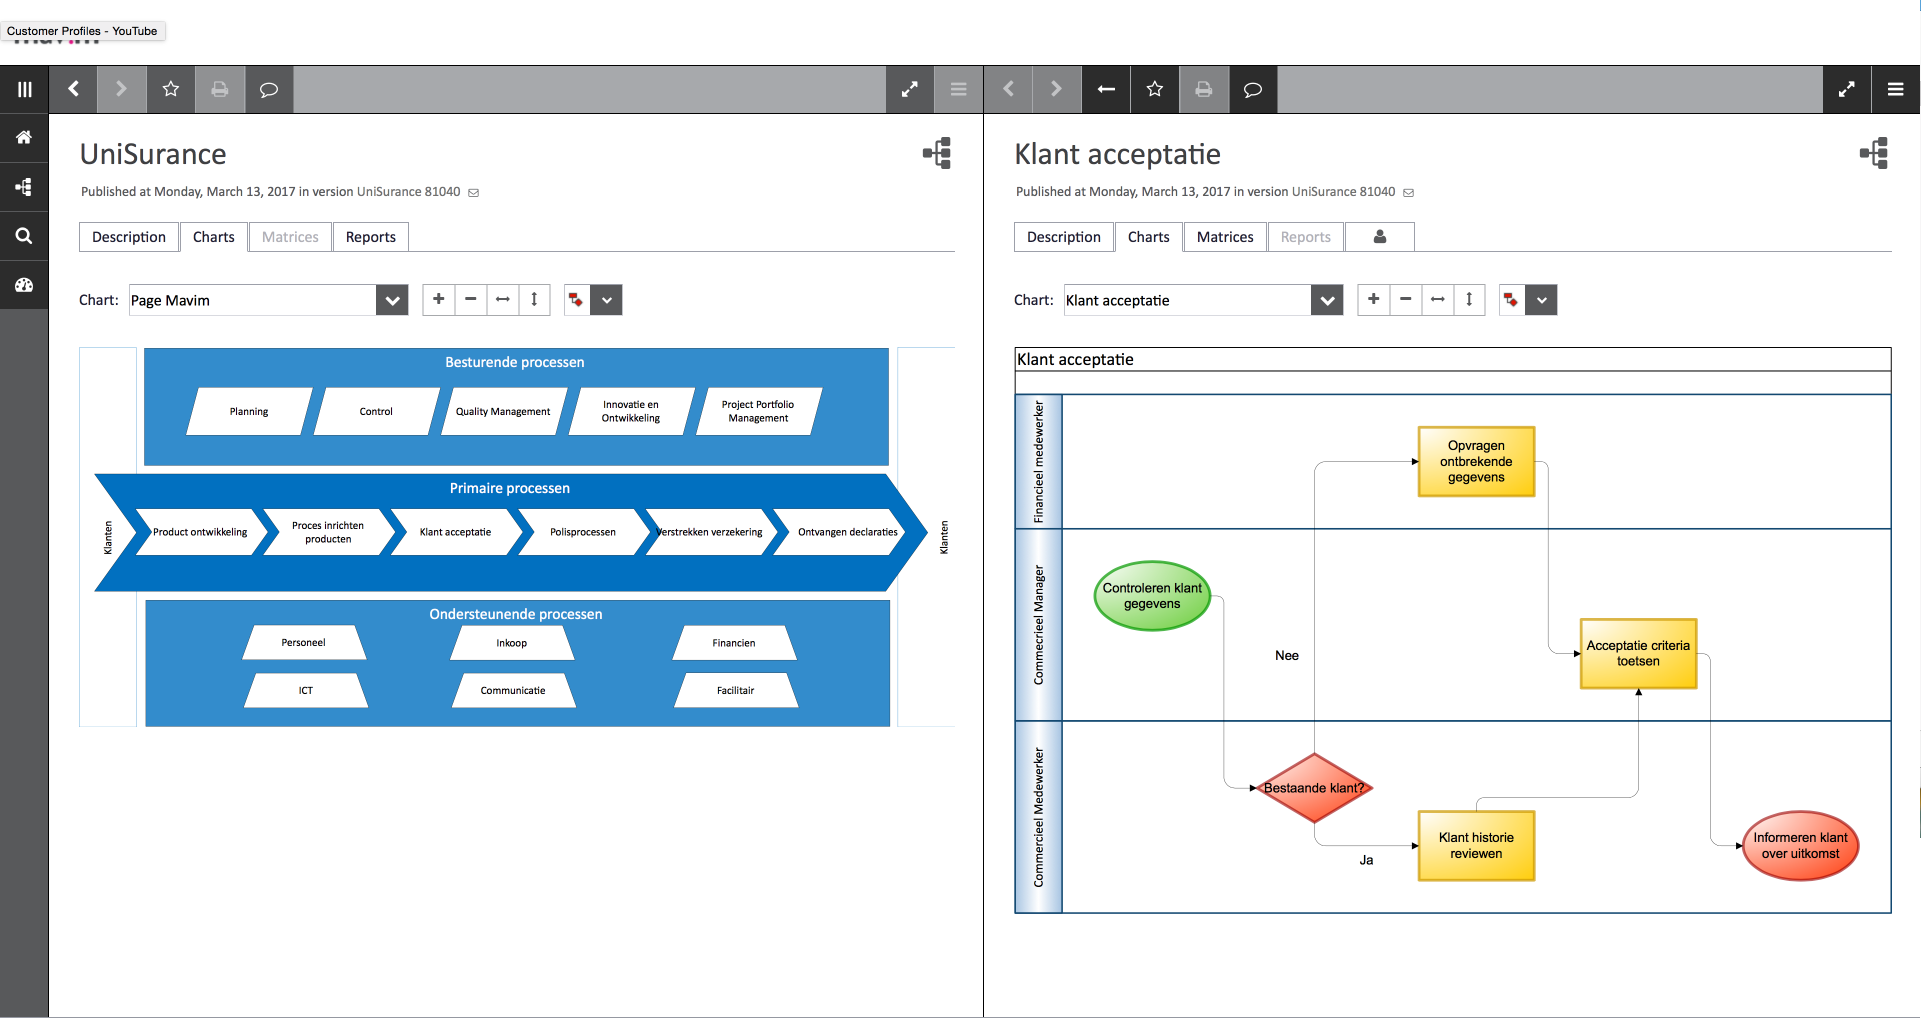Open Matrices tab in Klant acceptatie panel
Screen dimensions: 1921x1018
(x=1225, y=237)
